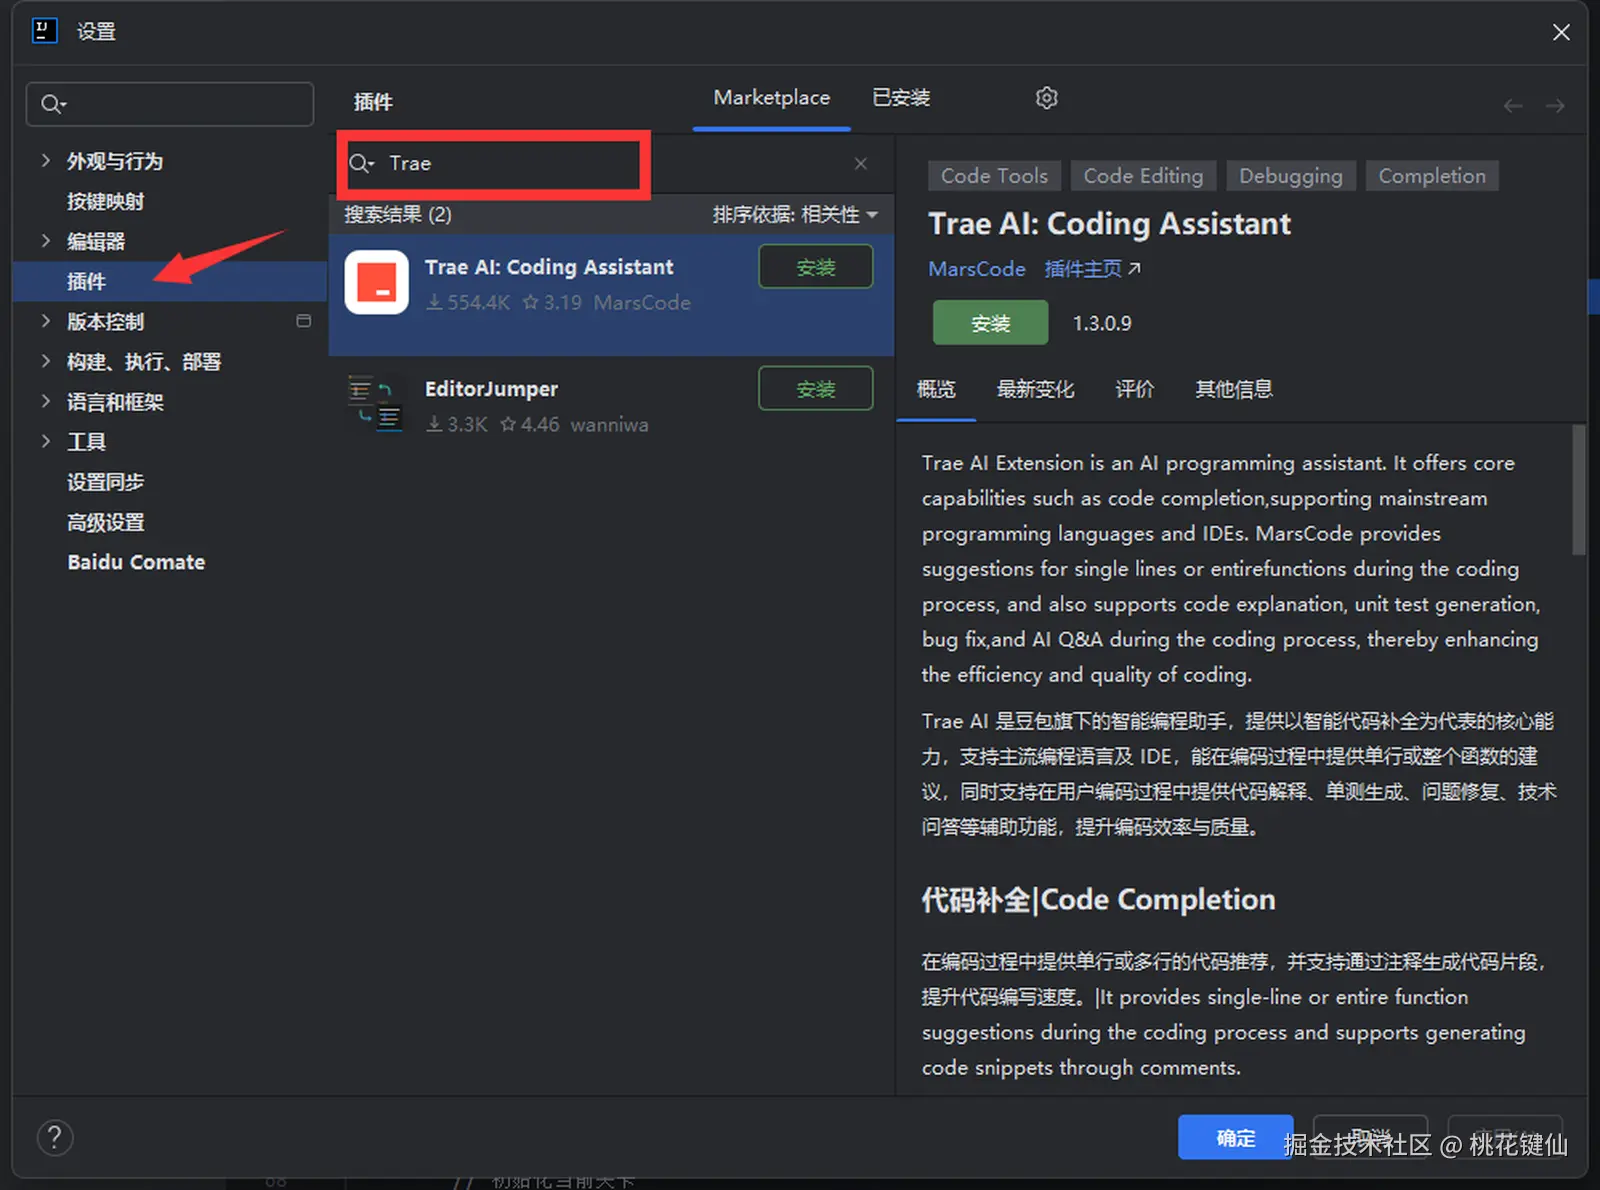Viewport: 1600px width, 1190px height.
Task: Click the EditorJumper plugin icon
Action: point(375,404)
